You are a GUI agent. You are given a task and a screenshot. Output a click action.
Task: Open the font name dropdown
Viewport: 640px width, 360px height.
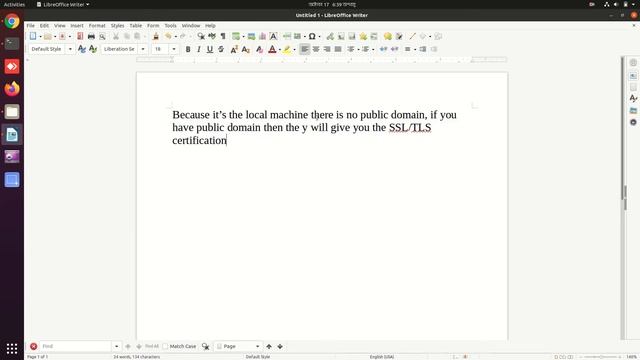[x=143, y=49]
